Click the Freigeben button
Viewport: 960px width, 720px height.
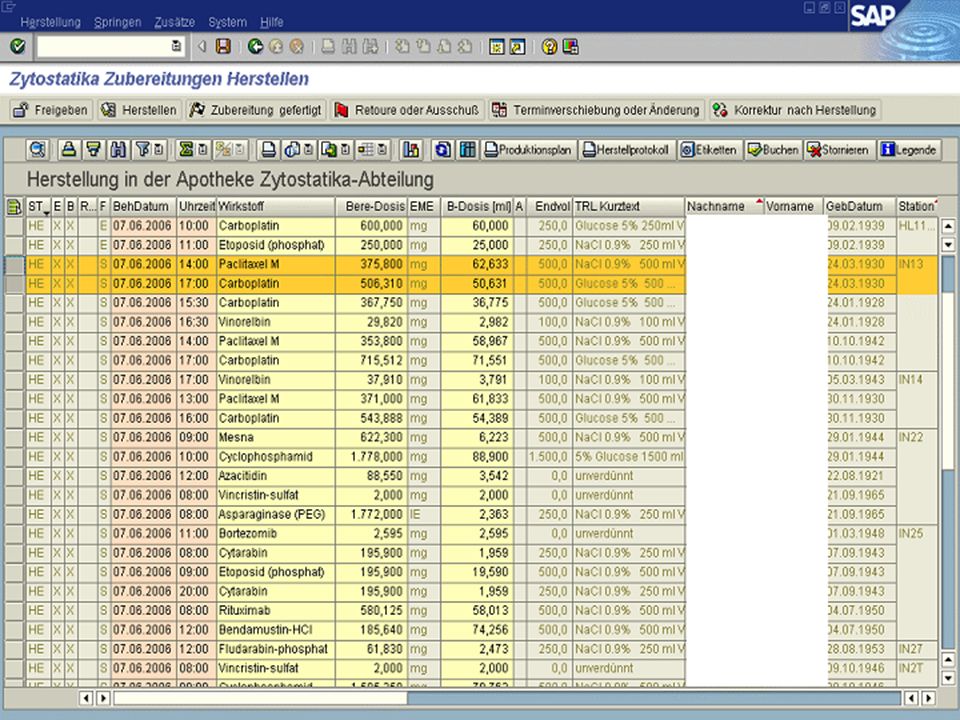pos(51,110)
